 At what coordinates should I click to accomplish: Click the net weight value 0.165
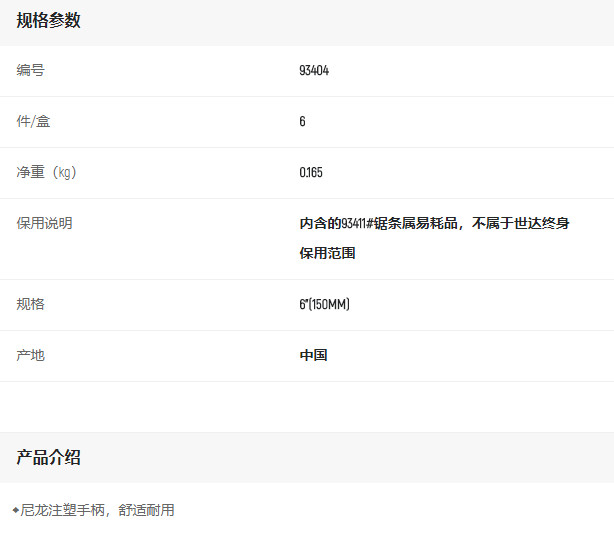(x=310, y=173)
